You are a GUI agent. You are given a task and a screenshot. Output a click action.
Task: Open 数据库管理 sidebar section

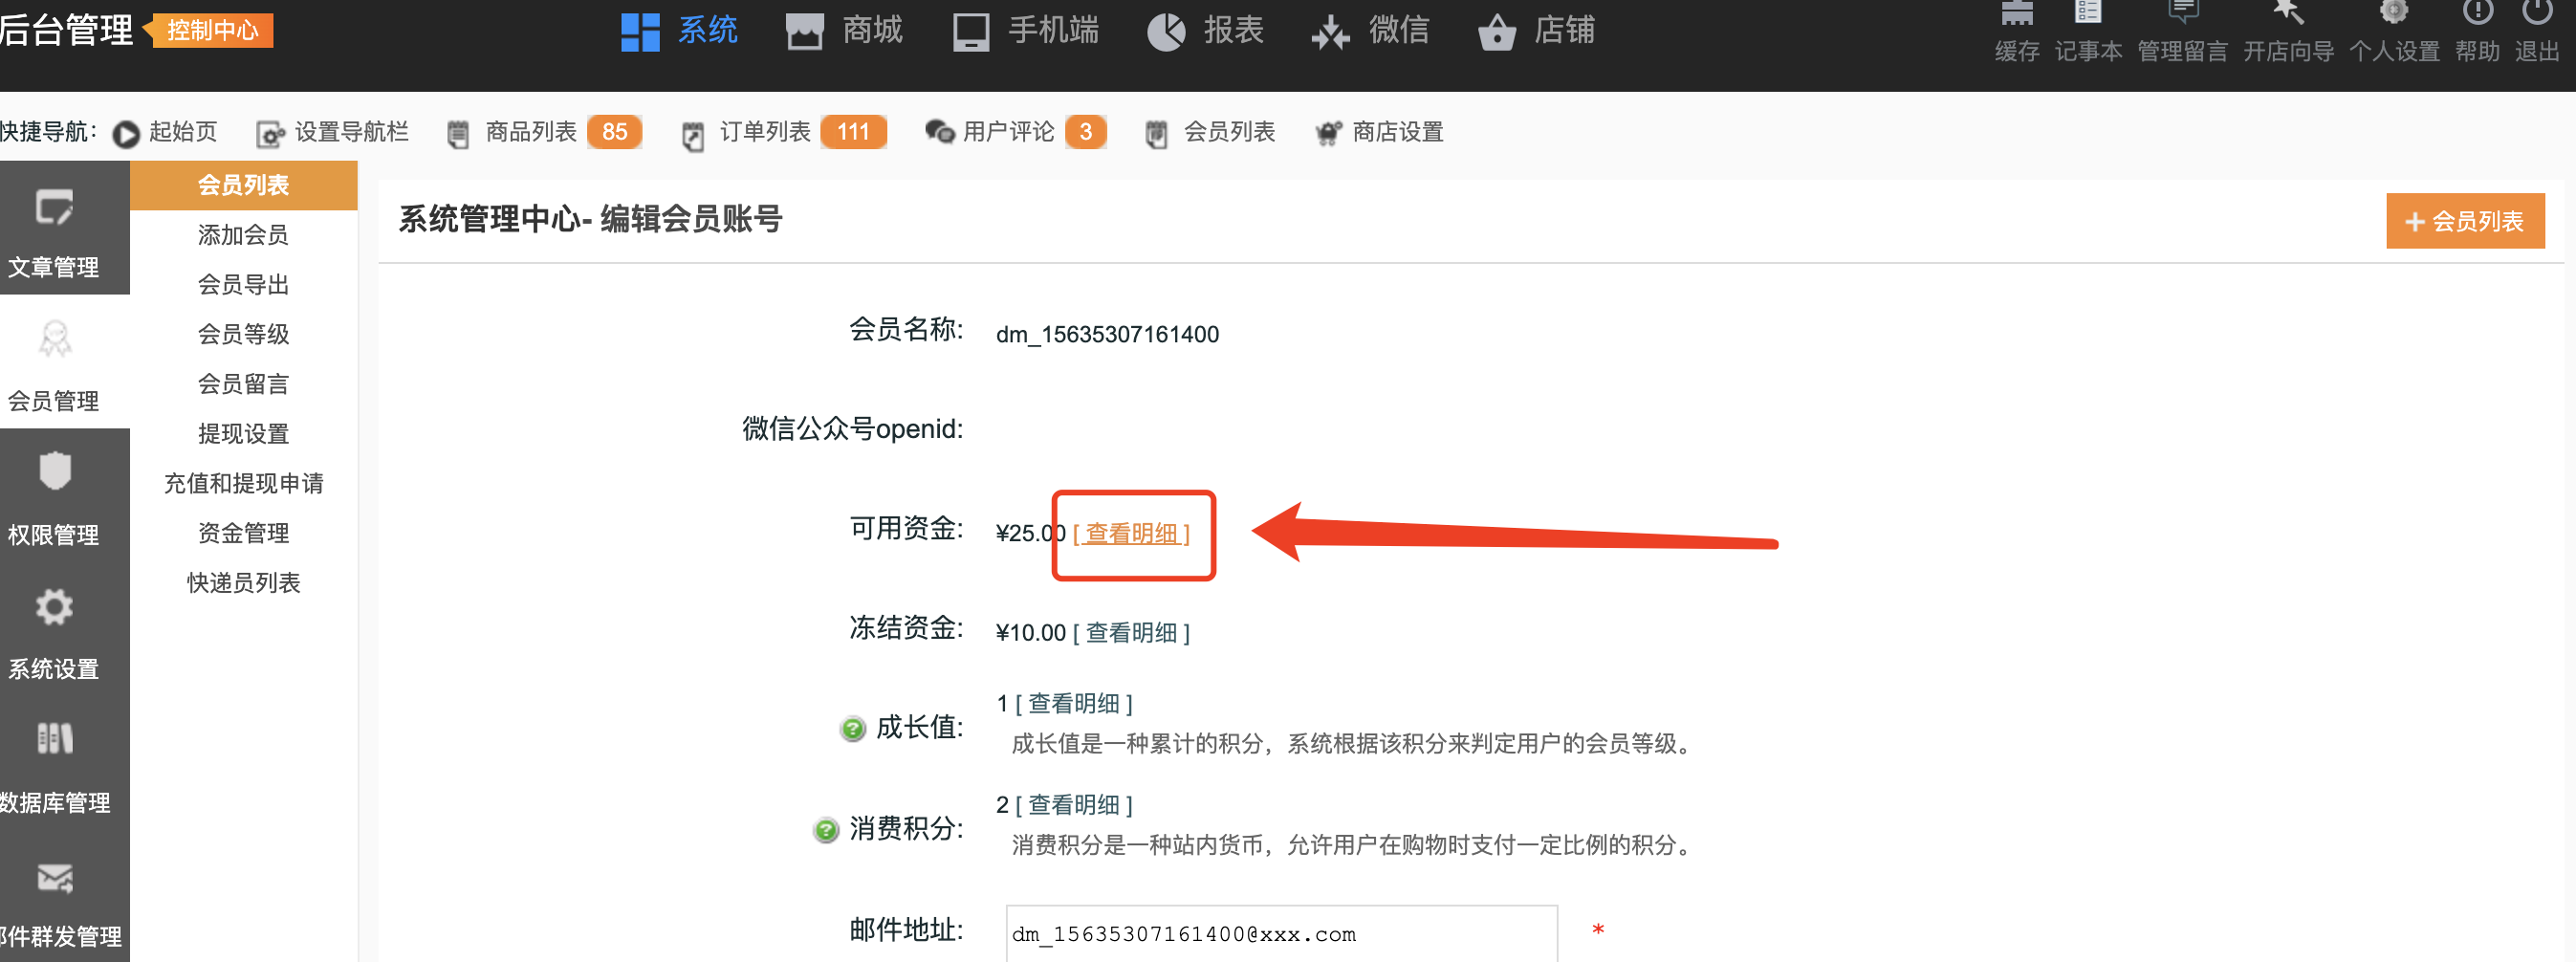(54, 768)
